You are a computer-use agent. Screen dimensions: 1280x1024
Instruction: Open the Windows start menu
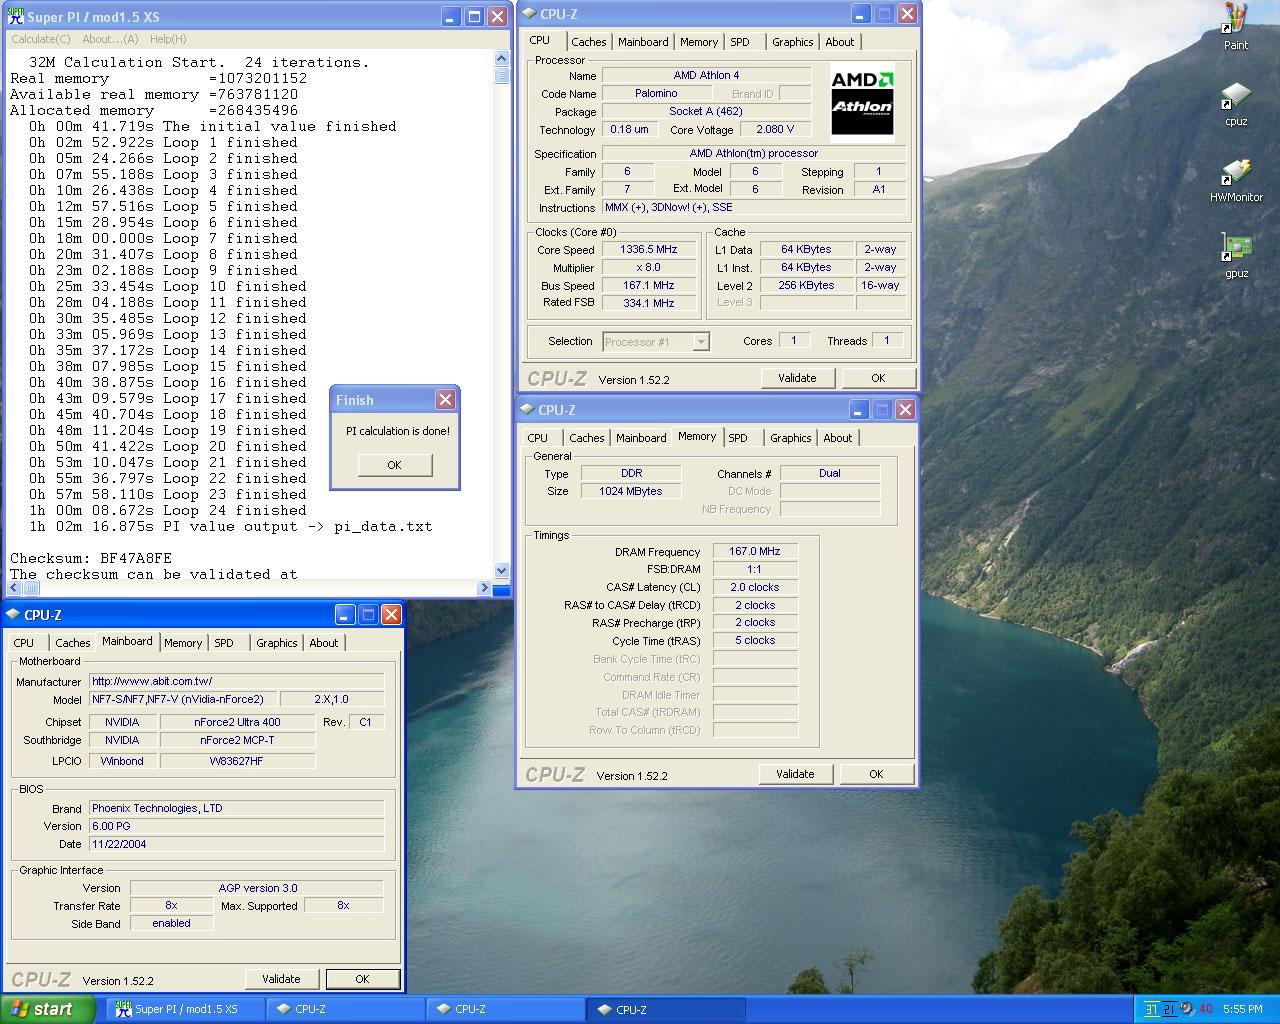pyautogui.click(x=48, y=1009)
